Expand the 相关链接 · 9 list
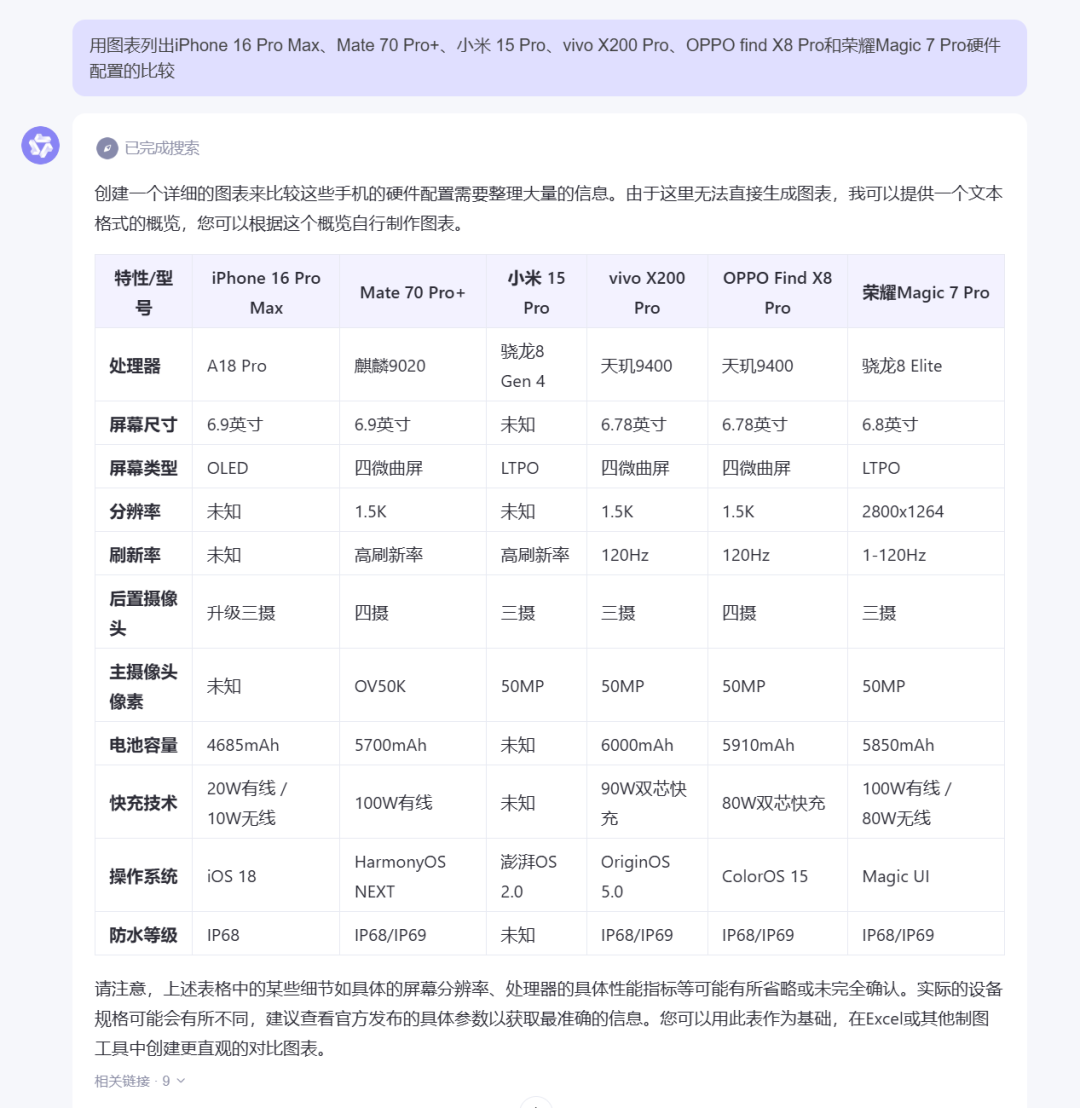The image size is (1080, 1108). tap(140, 1080)
